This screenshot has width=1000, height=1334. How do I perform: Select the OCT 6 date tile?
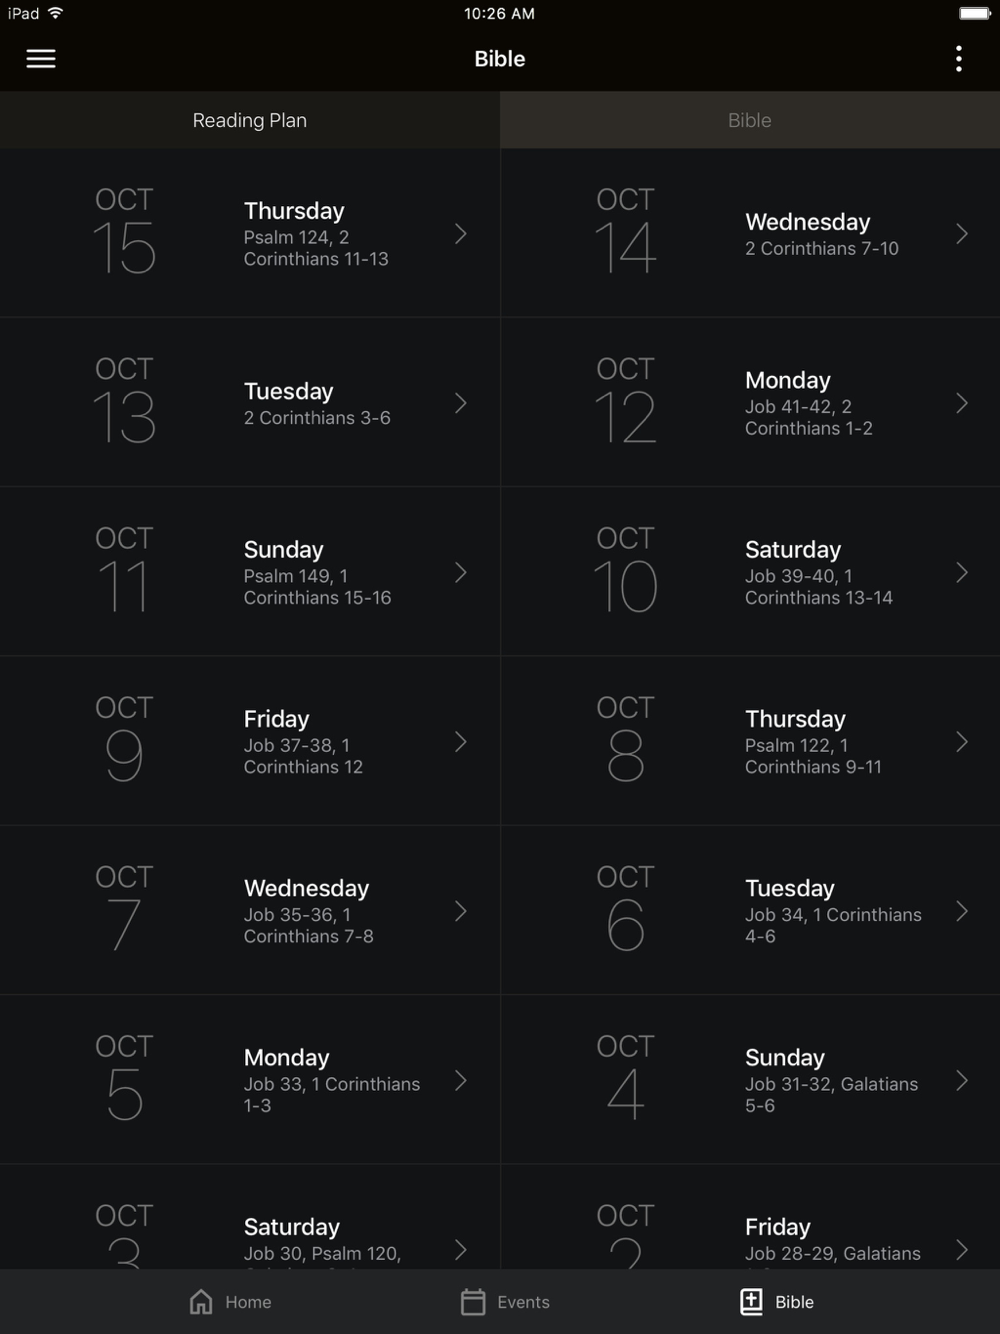[625, 907]
